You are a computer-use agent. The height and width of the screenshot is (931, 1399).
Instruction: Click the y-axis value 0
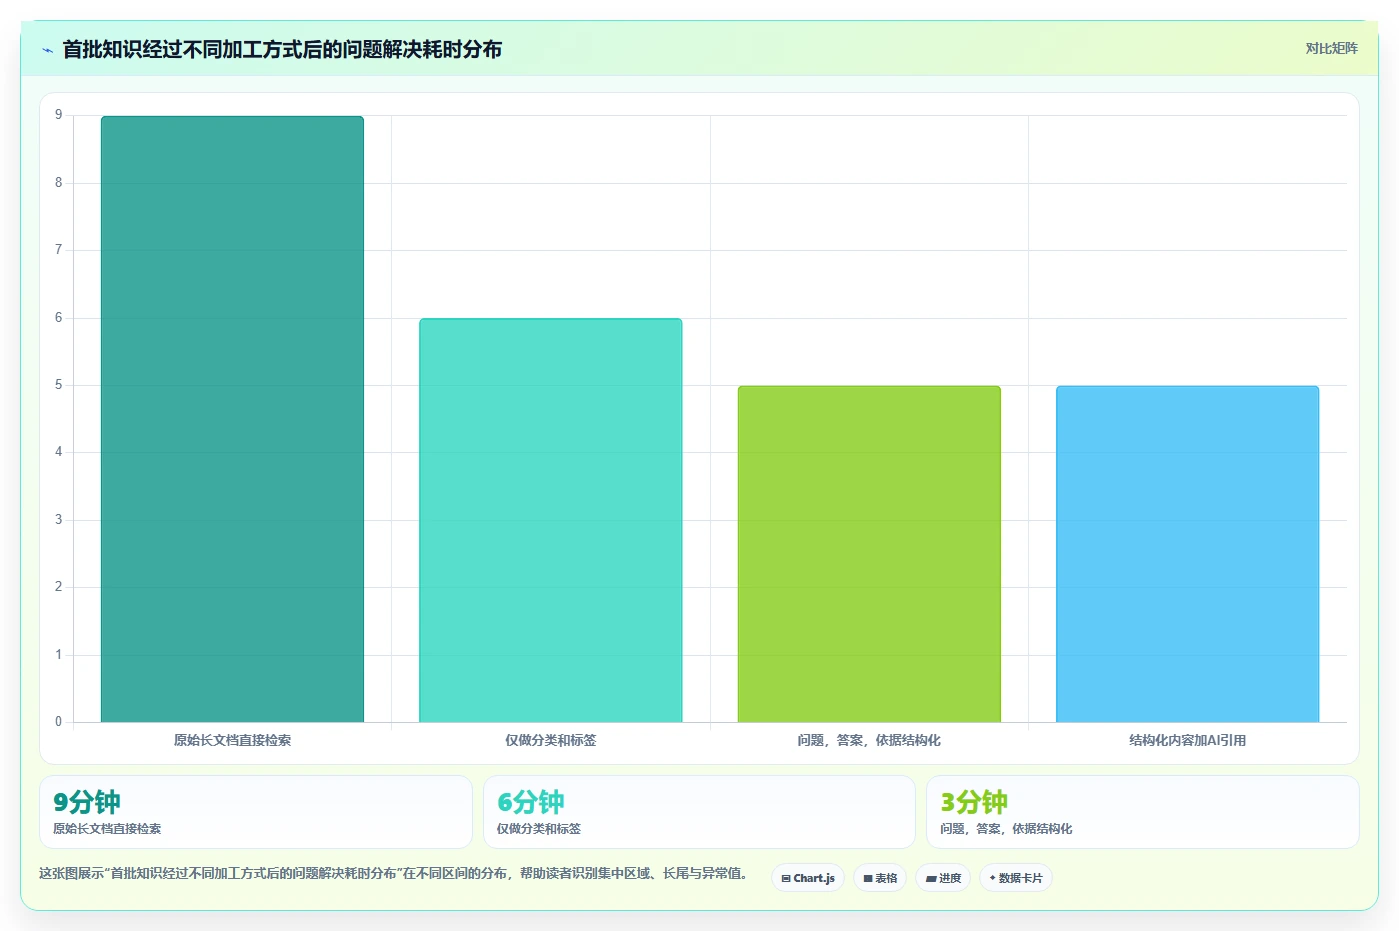[x=58, y=721]
